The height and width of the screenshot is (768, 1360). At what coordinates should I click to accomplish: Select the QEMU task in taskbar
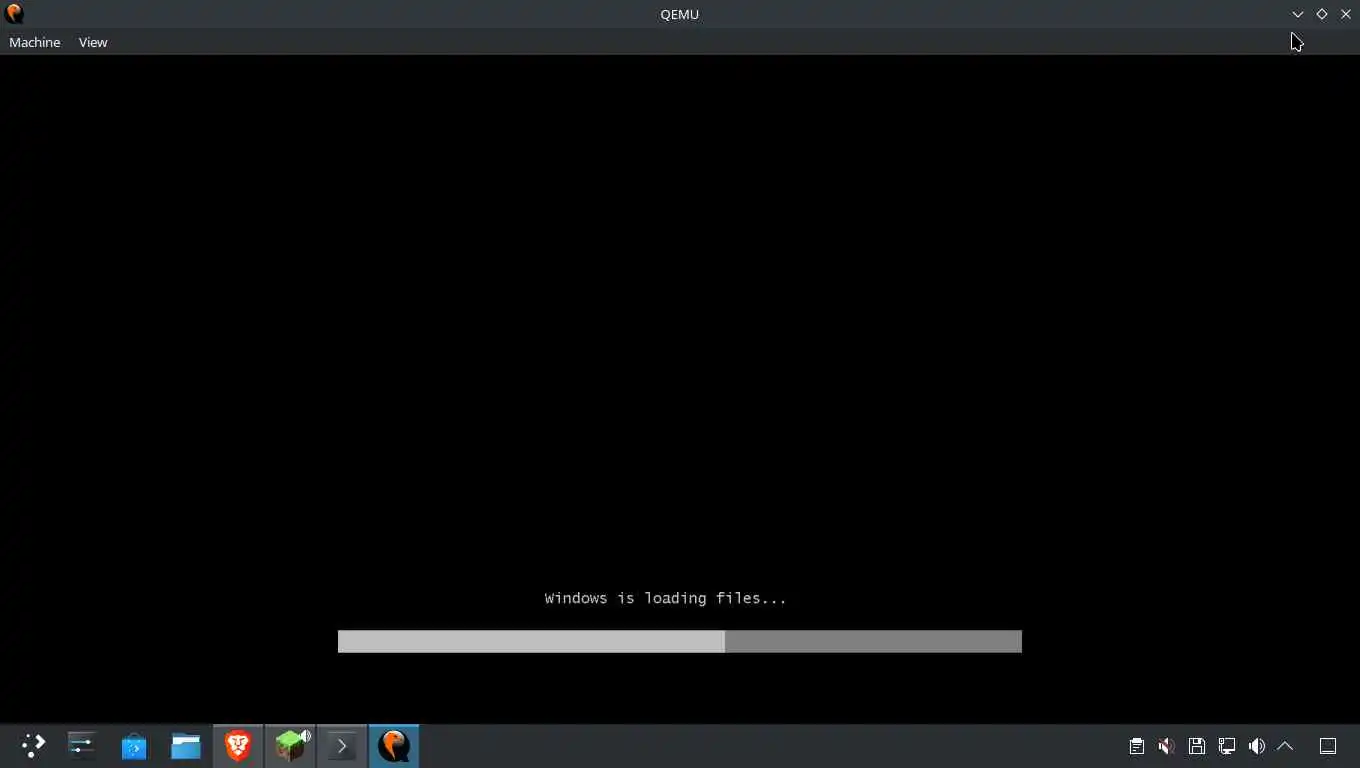coord(394,746)
